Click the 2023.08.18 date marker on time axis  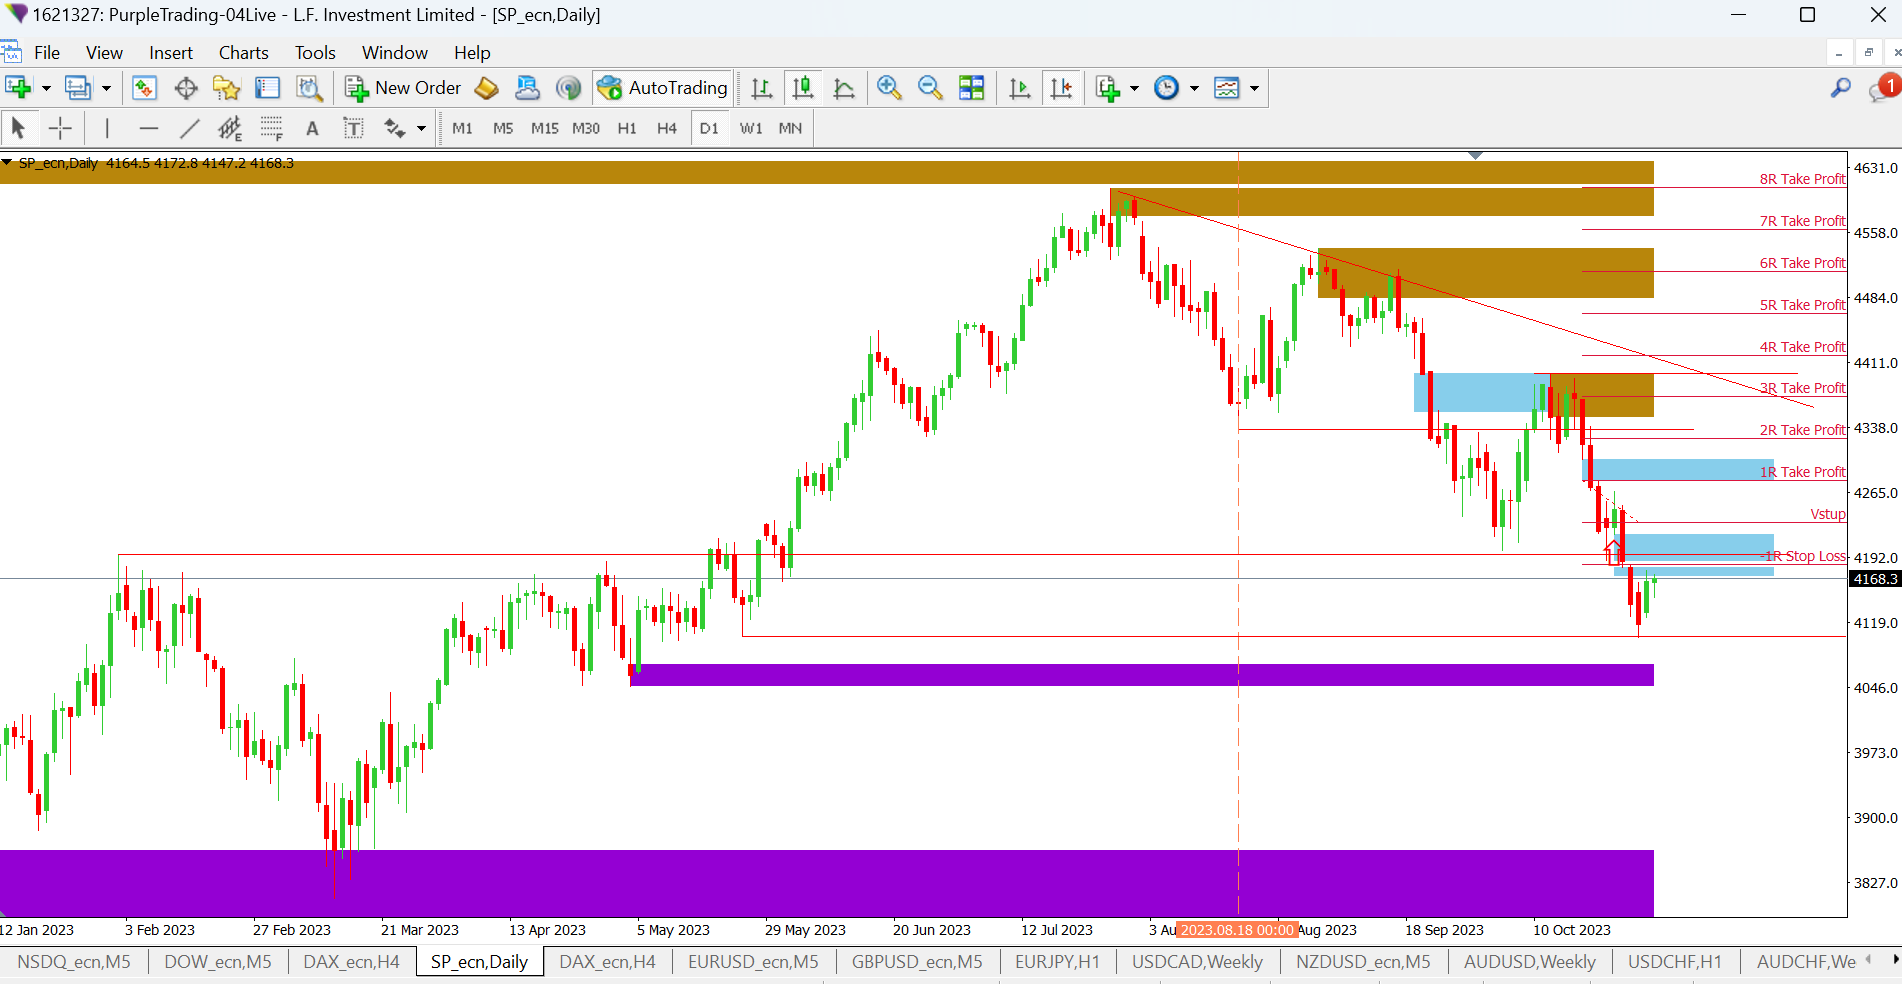(1237, 930)
